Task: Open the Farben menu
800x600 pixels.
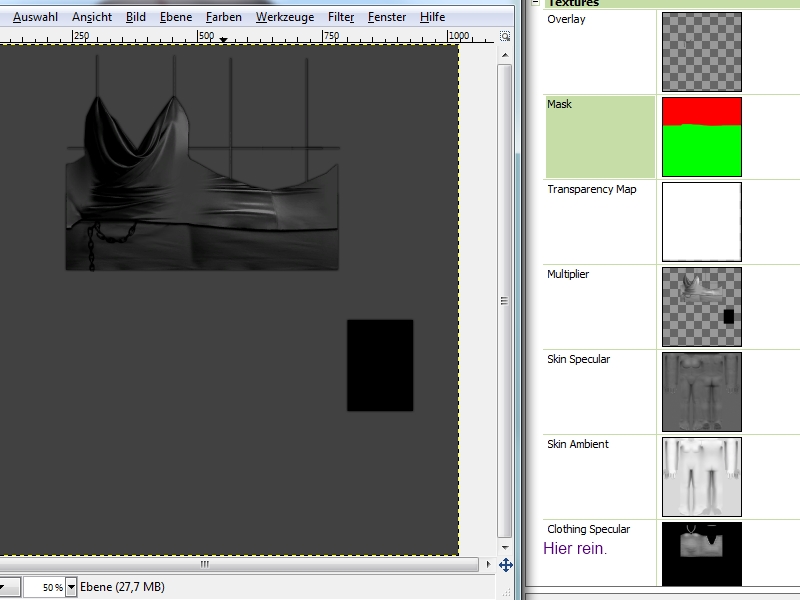Action: (x=224, y=17)
